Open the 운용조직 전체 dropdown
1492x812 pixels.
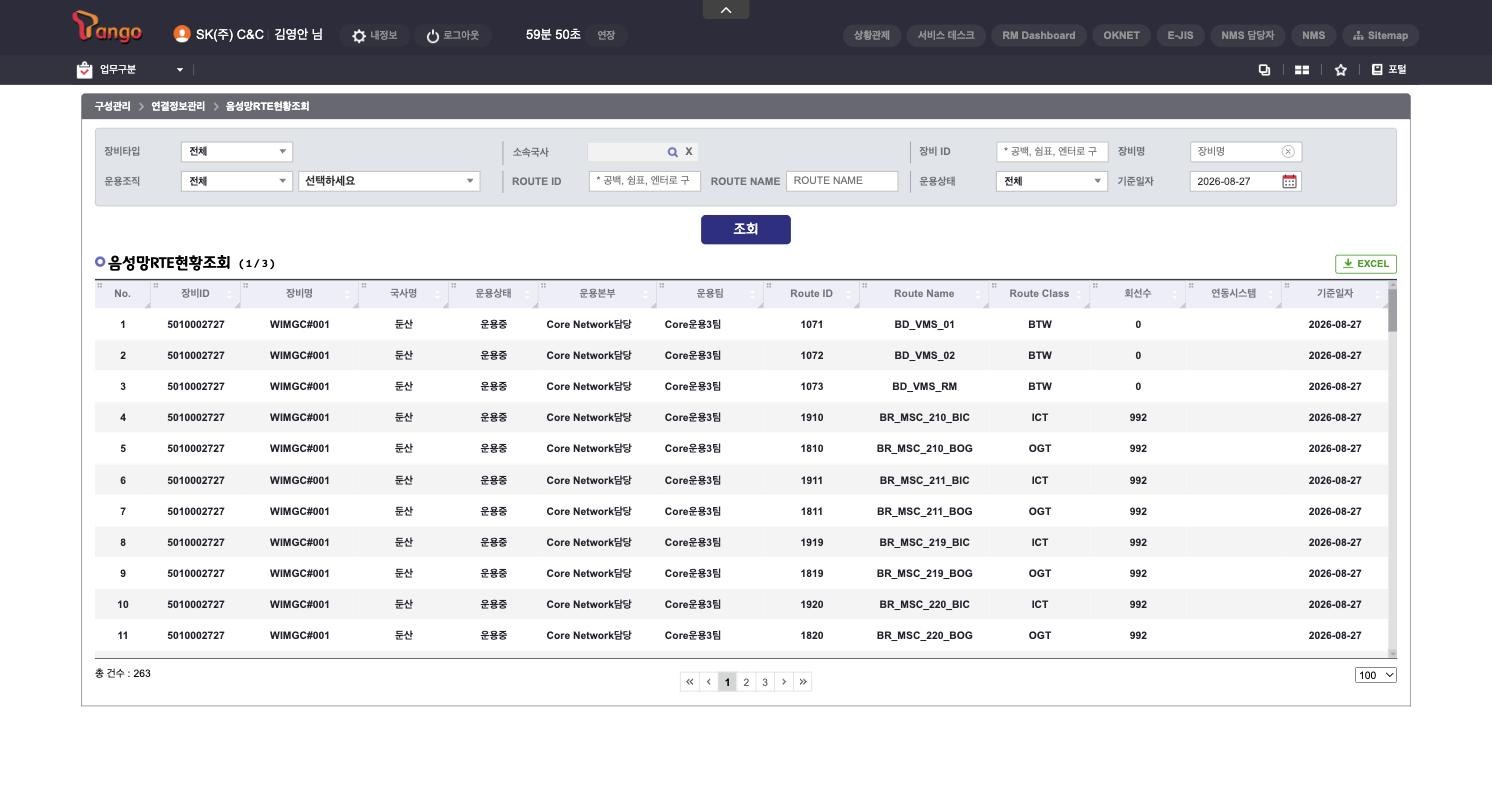237,181
